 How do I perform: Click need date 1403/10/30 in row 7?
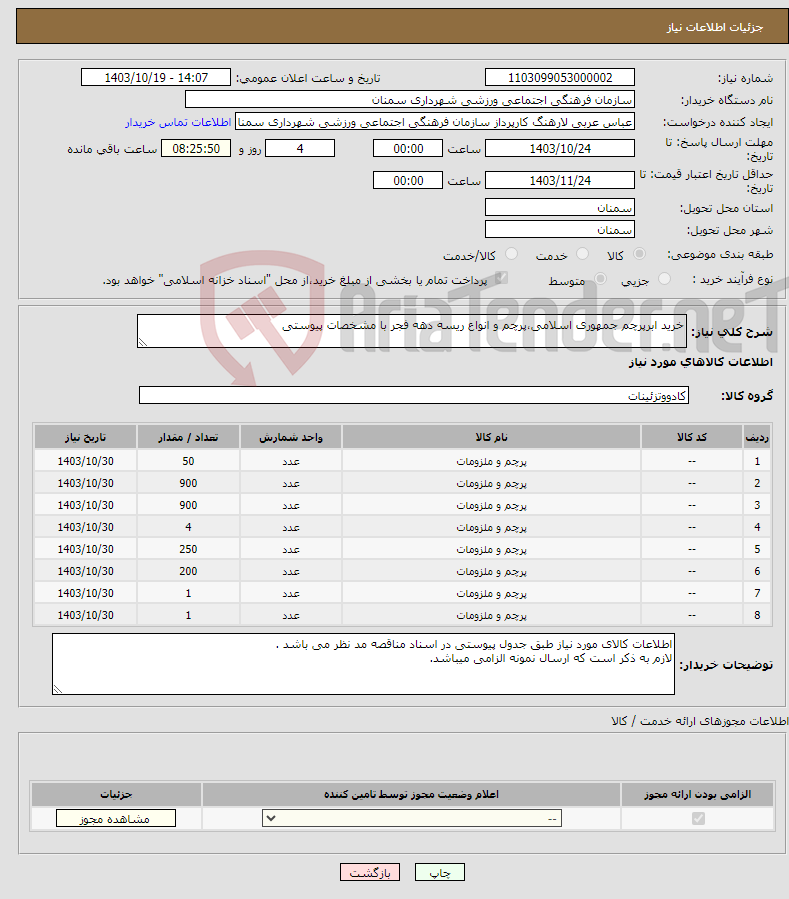pos(85,593)
